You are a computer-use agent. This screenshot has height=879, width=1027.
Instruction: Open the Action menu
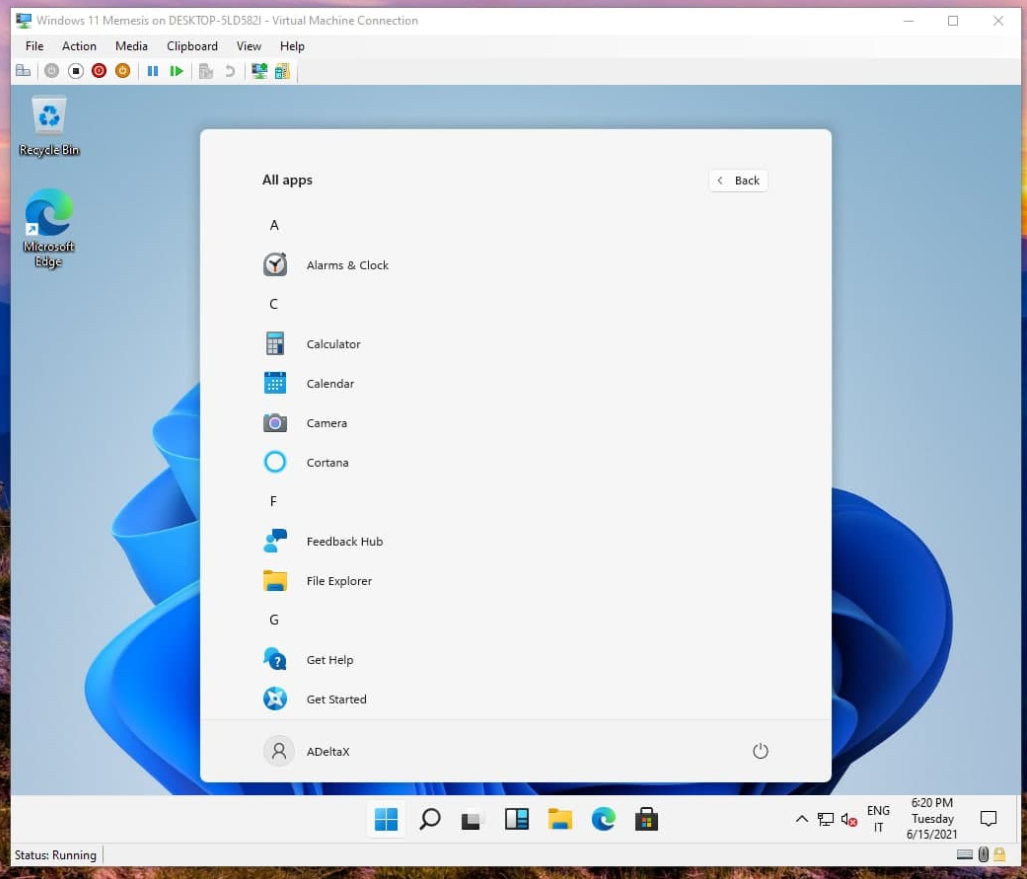pos(79,46)
